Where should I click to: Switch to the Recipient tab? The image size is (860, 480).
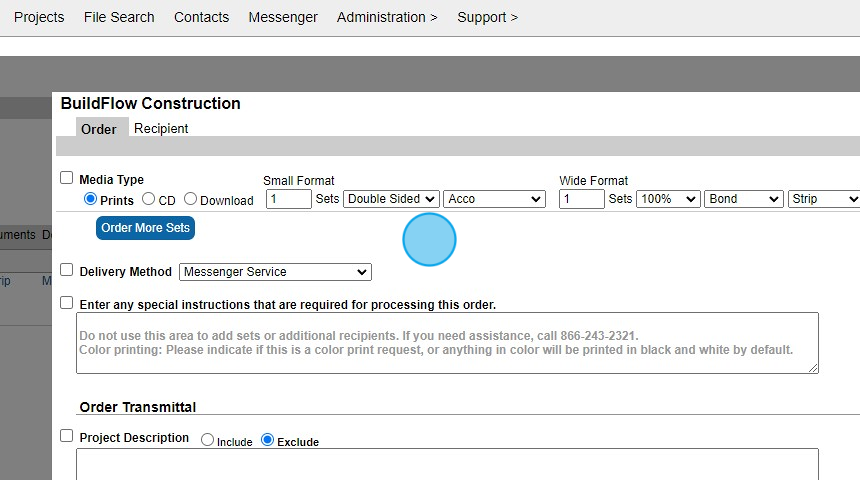point(161,129)
